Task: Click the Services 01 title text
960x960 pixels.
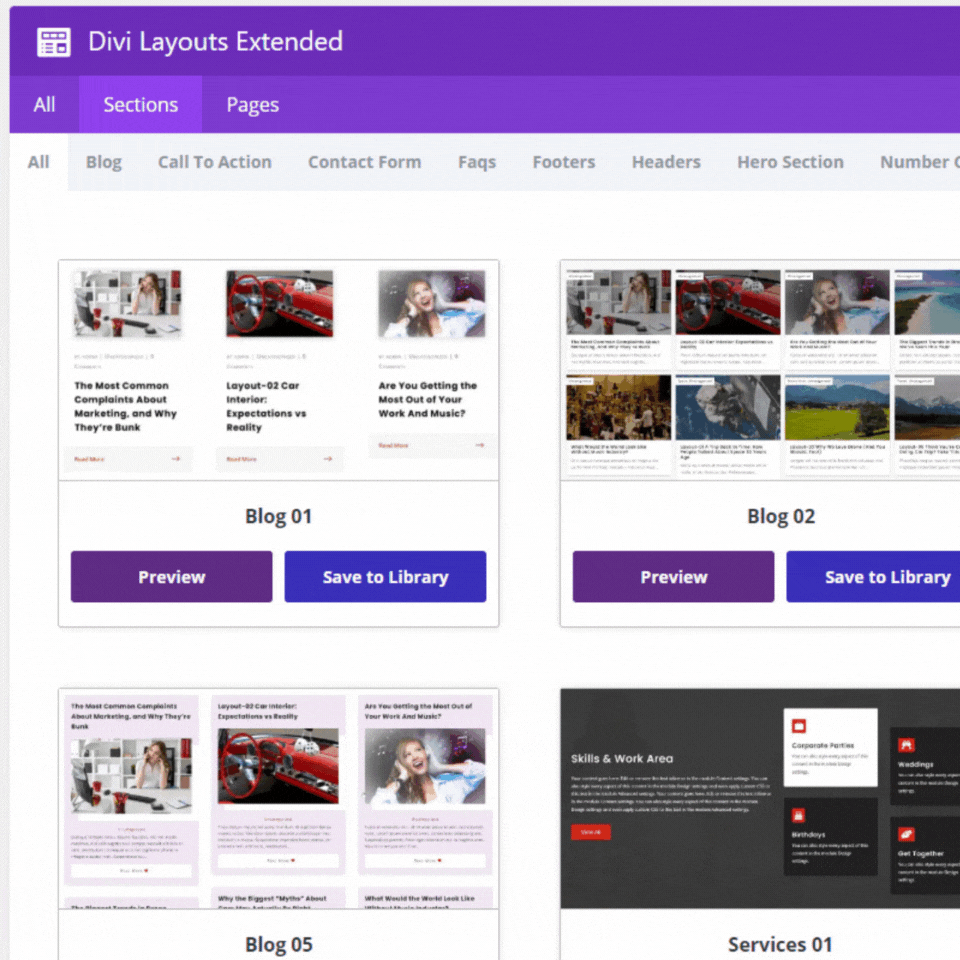Action: 780,944
